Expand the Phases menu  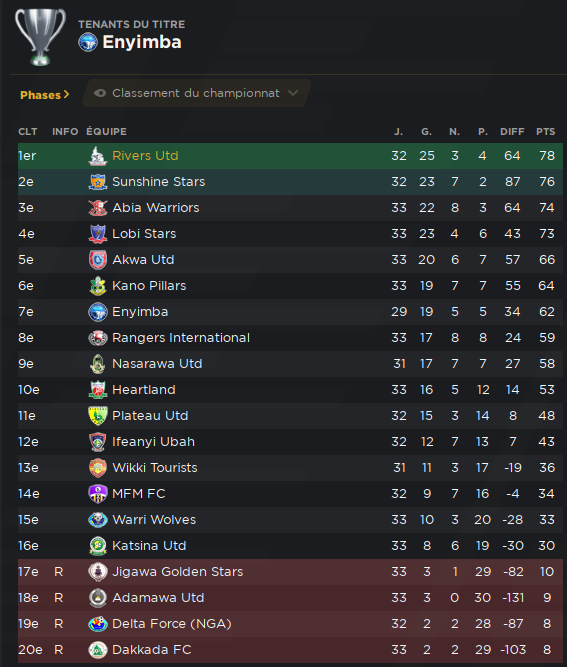coord(45,95)
